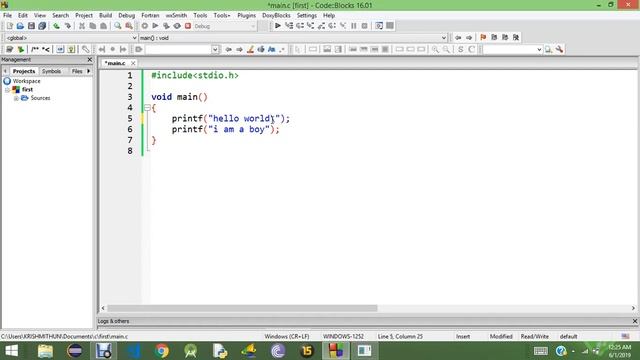Open the search text combo box arrow

point(215,49)
